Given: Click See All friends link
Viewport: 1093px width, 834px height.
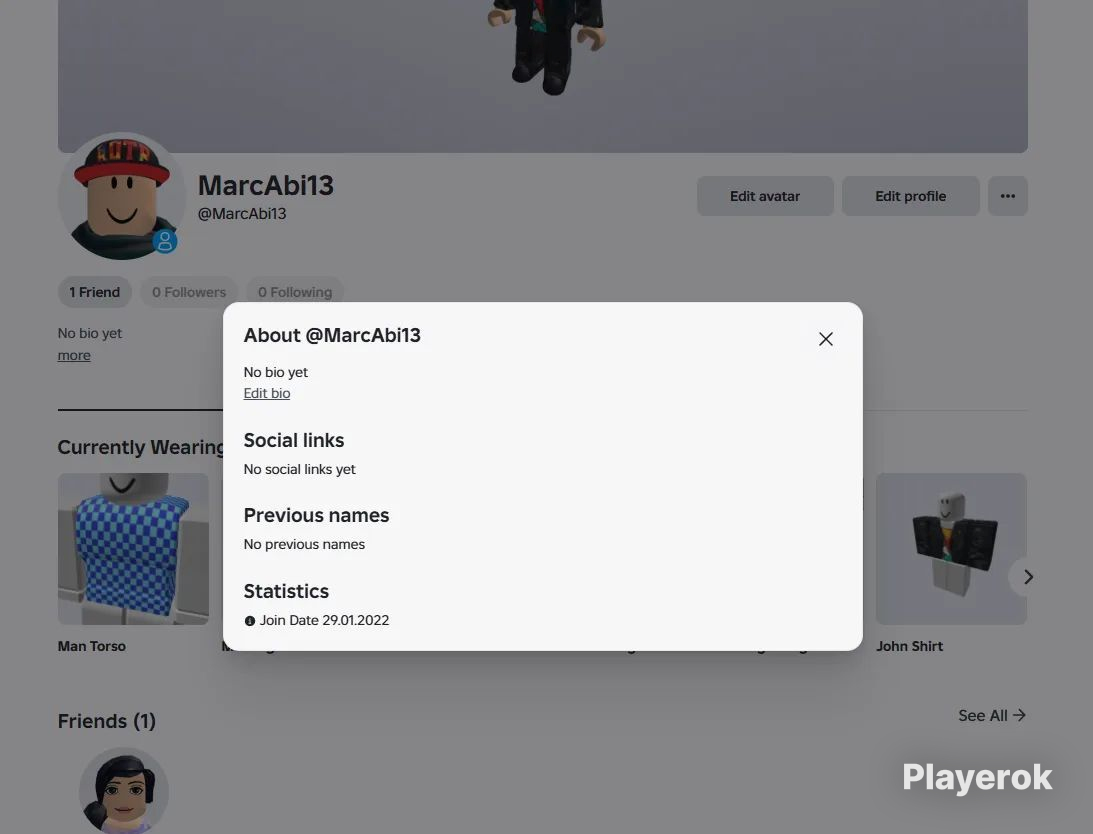Looking at the screenshot, I should [x=991, y=715].
